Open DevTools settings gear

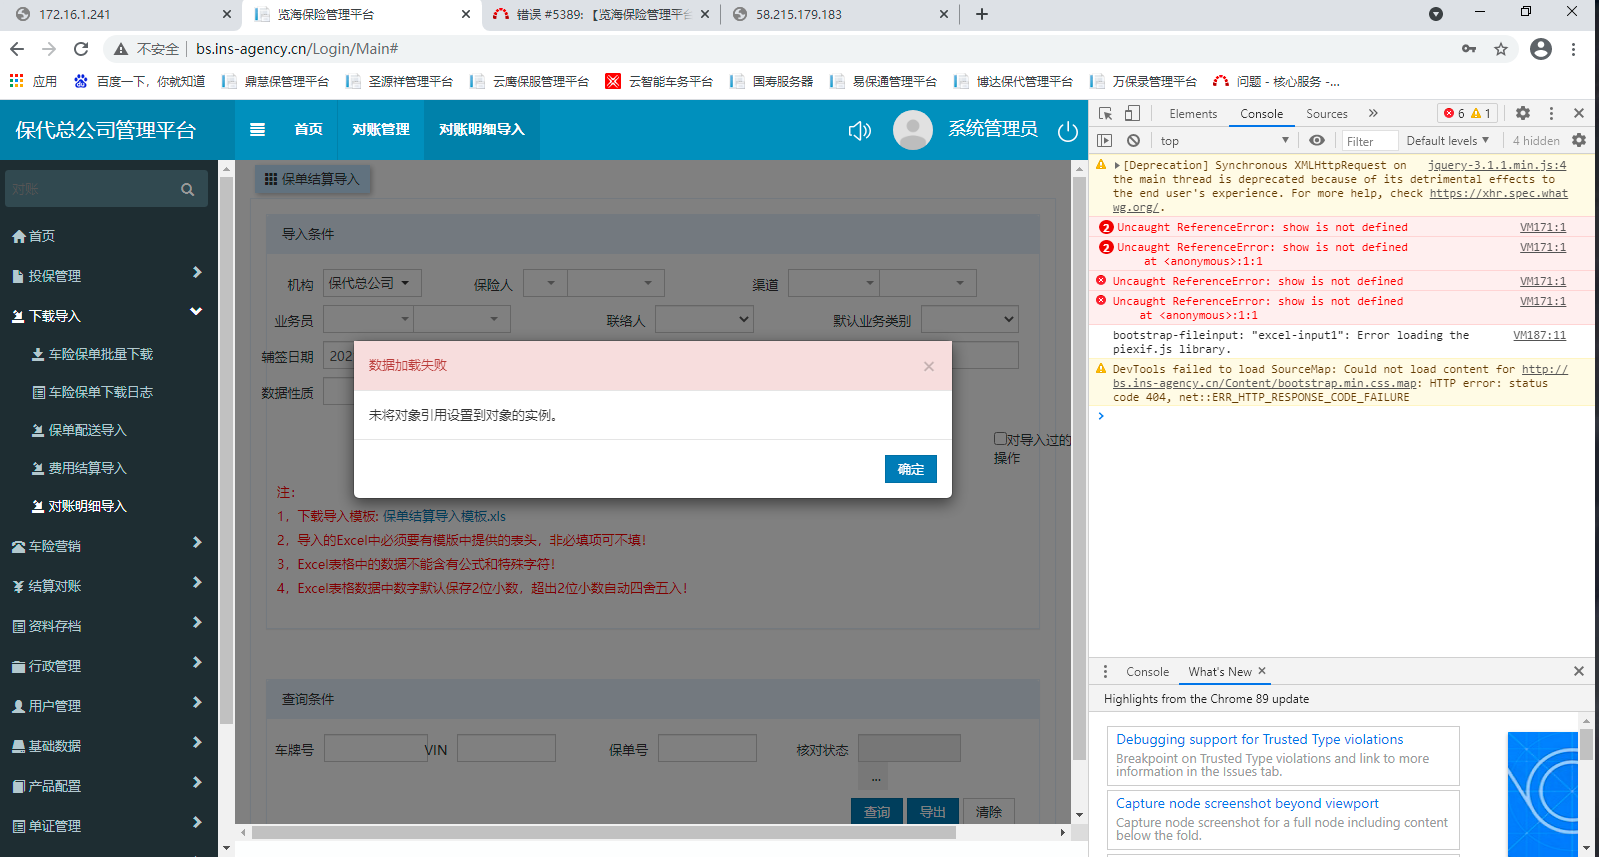coord(1523,113)
